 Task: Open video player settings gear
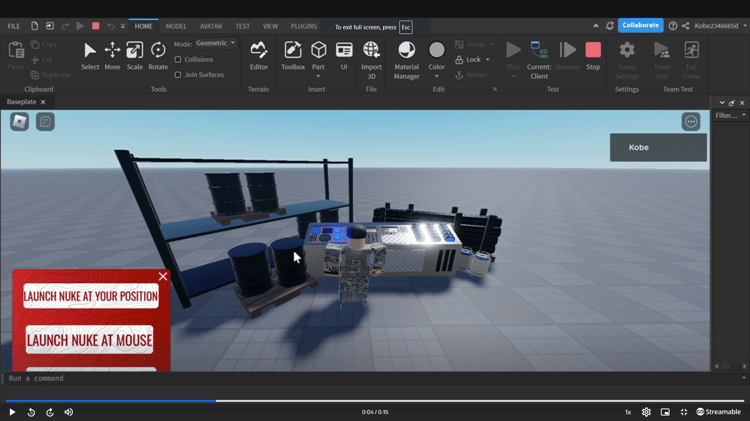(x=646, y=412)
